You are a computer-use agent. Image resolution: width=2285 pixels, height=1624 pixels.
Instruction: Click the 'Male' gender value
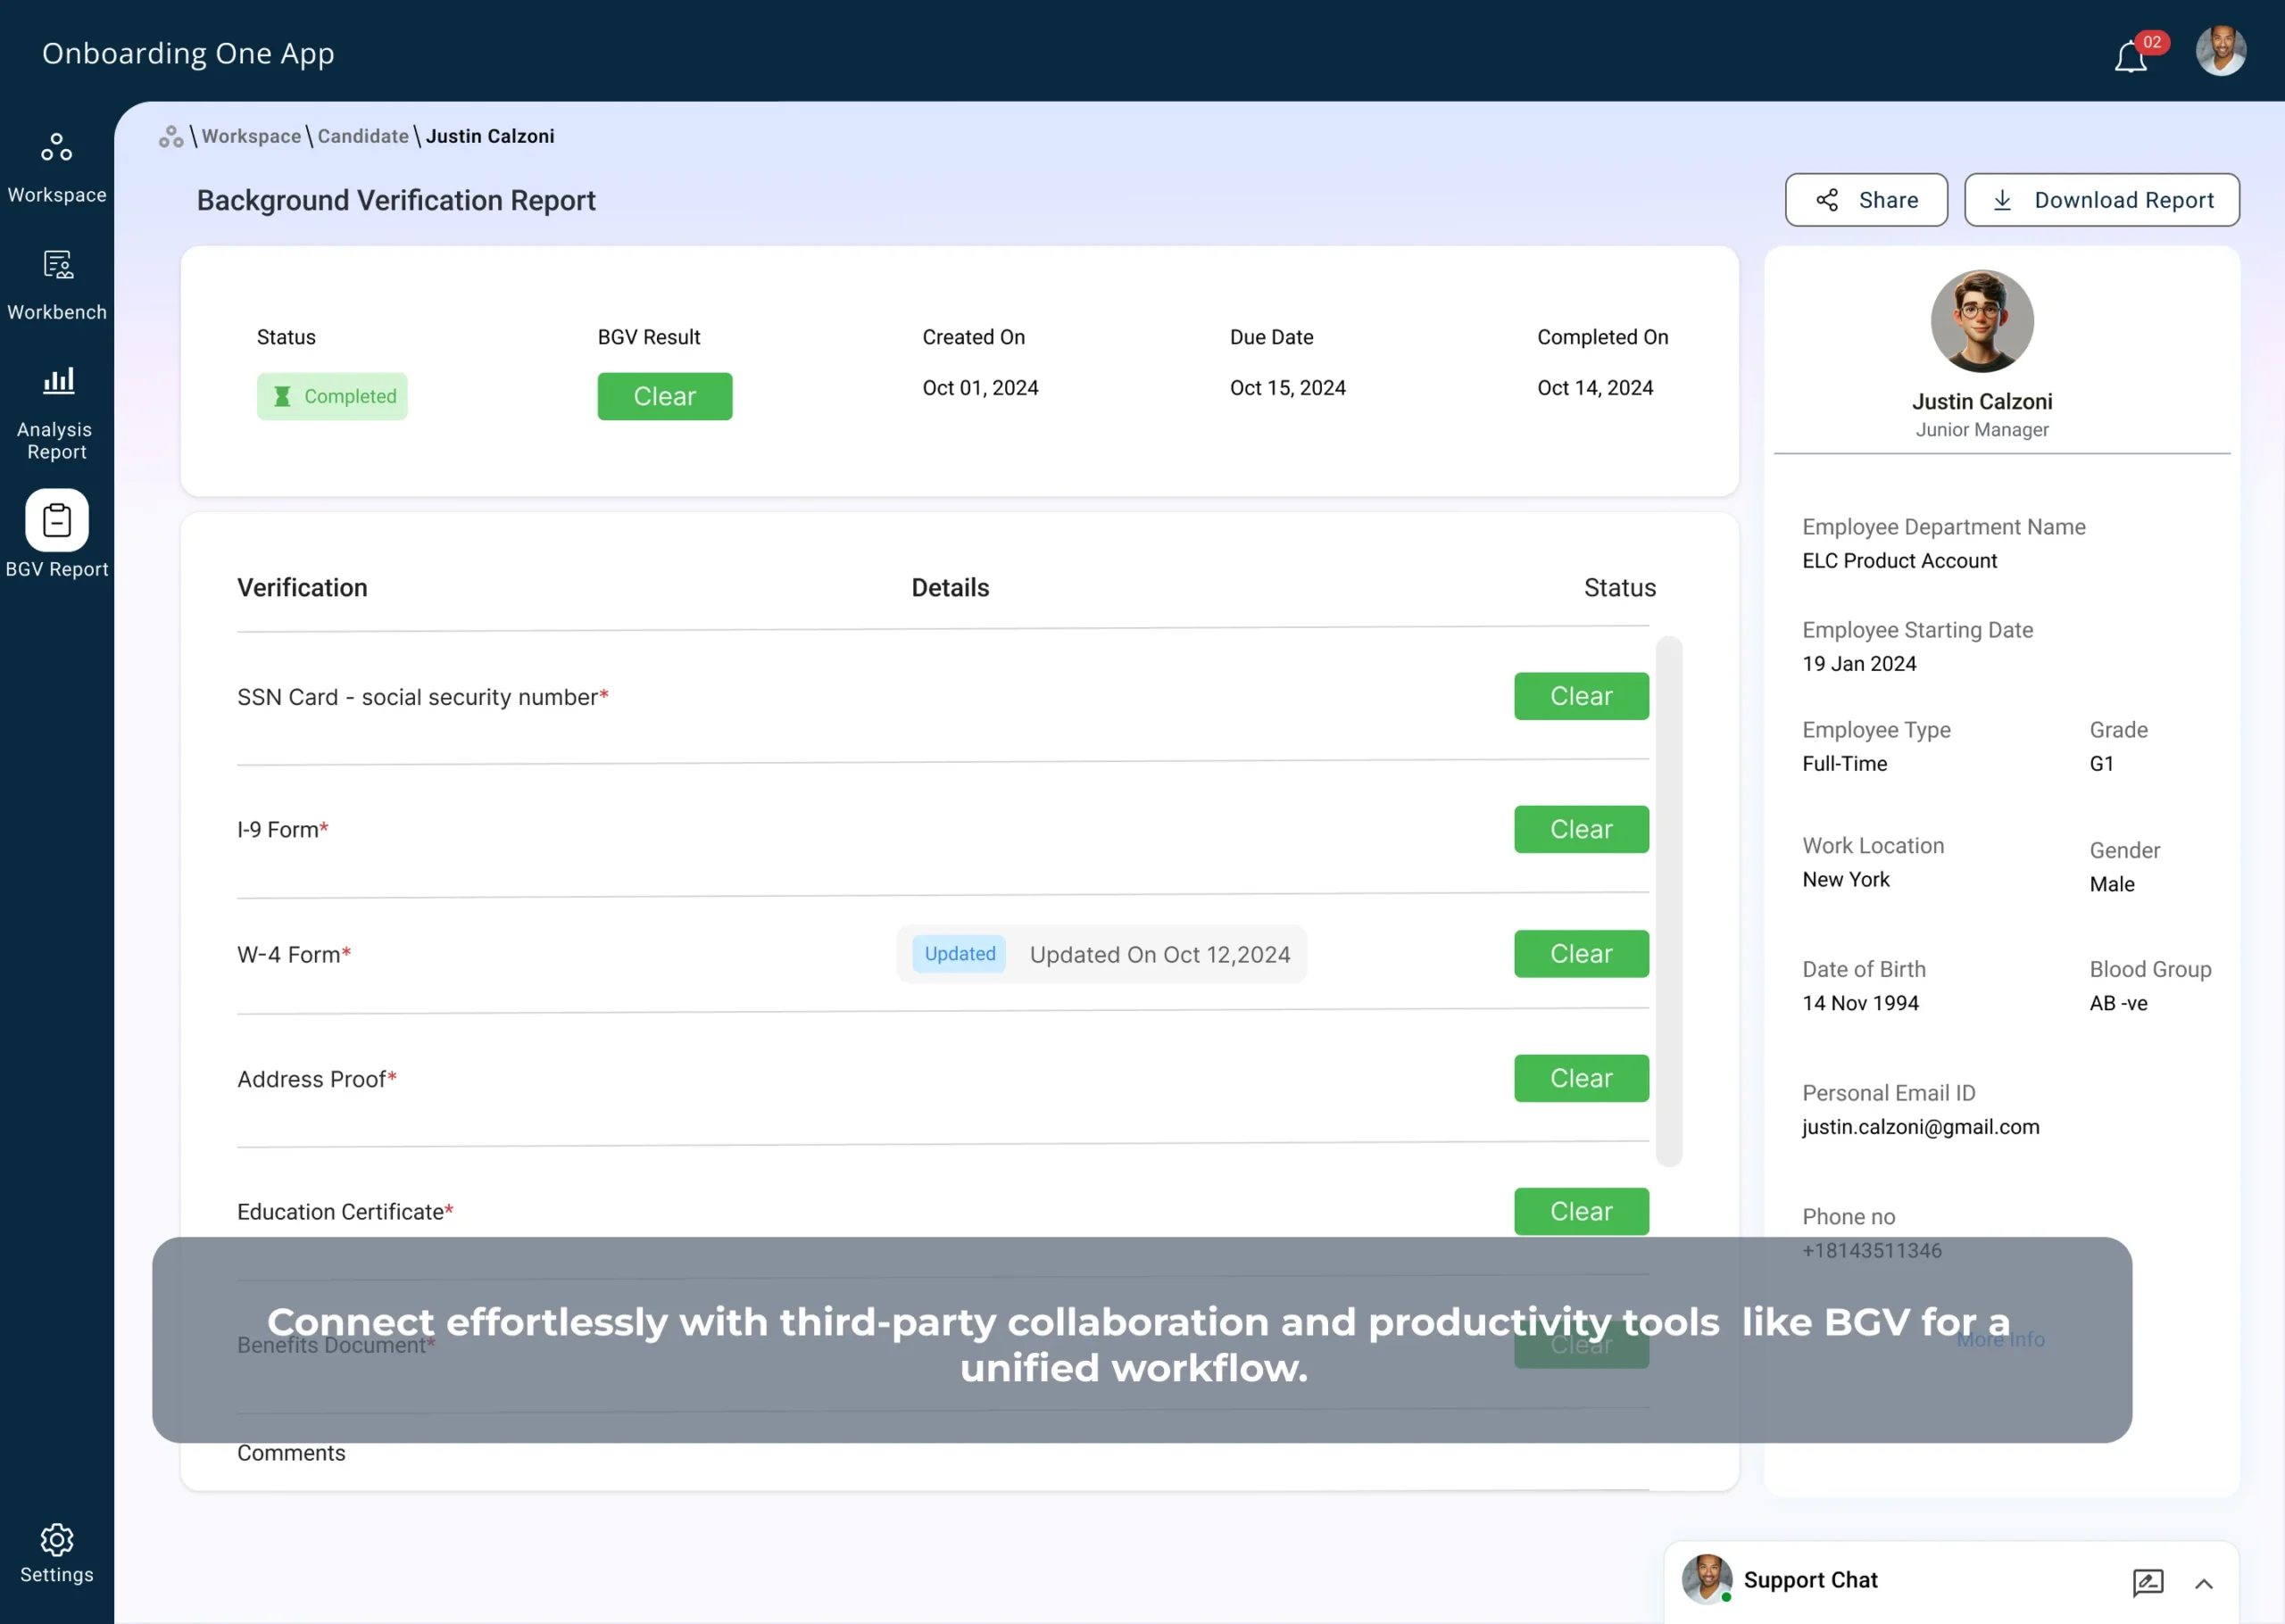coord(2112,884)
